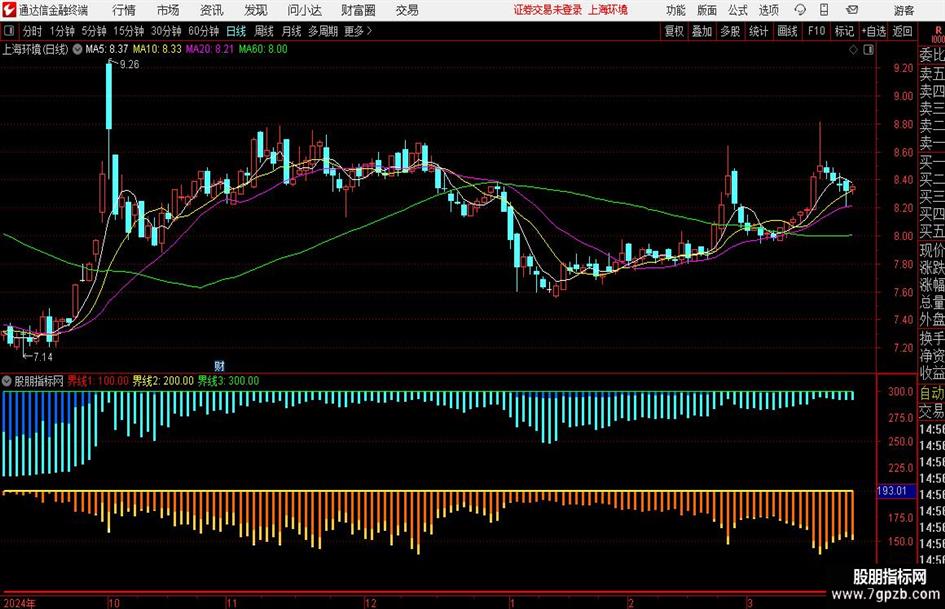945x609 pixels.
Task: Toggle the left panel icon before 分时
Action: point(9,31)
